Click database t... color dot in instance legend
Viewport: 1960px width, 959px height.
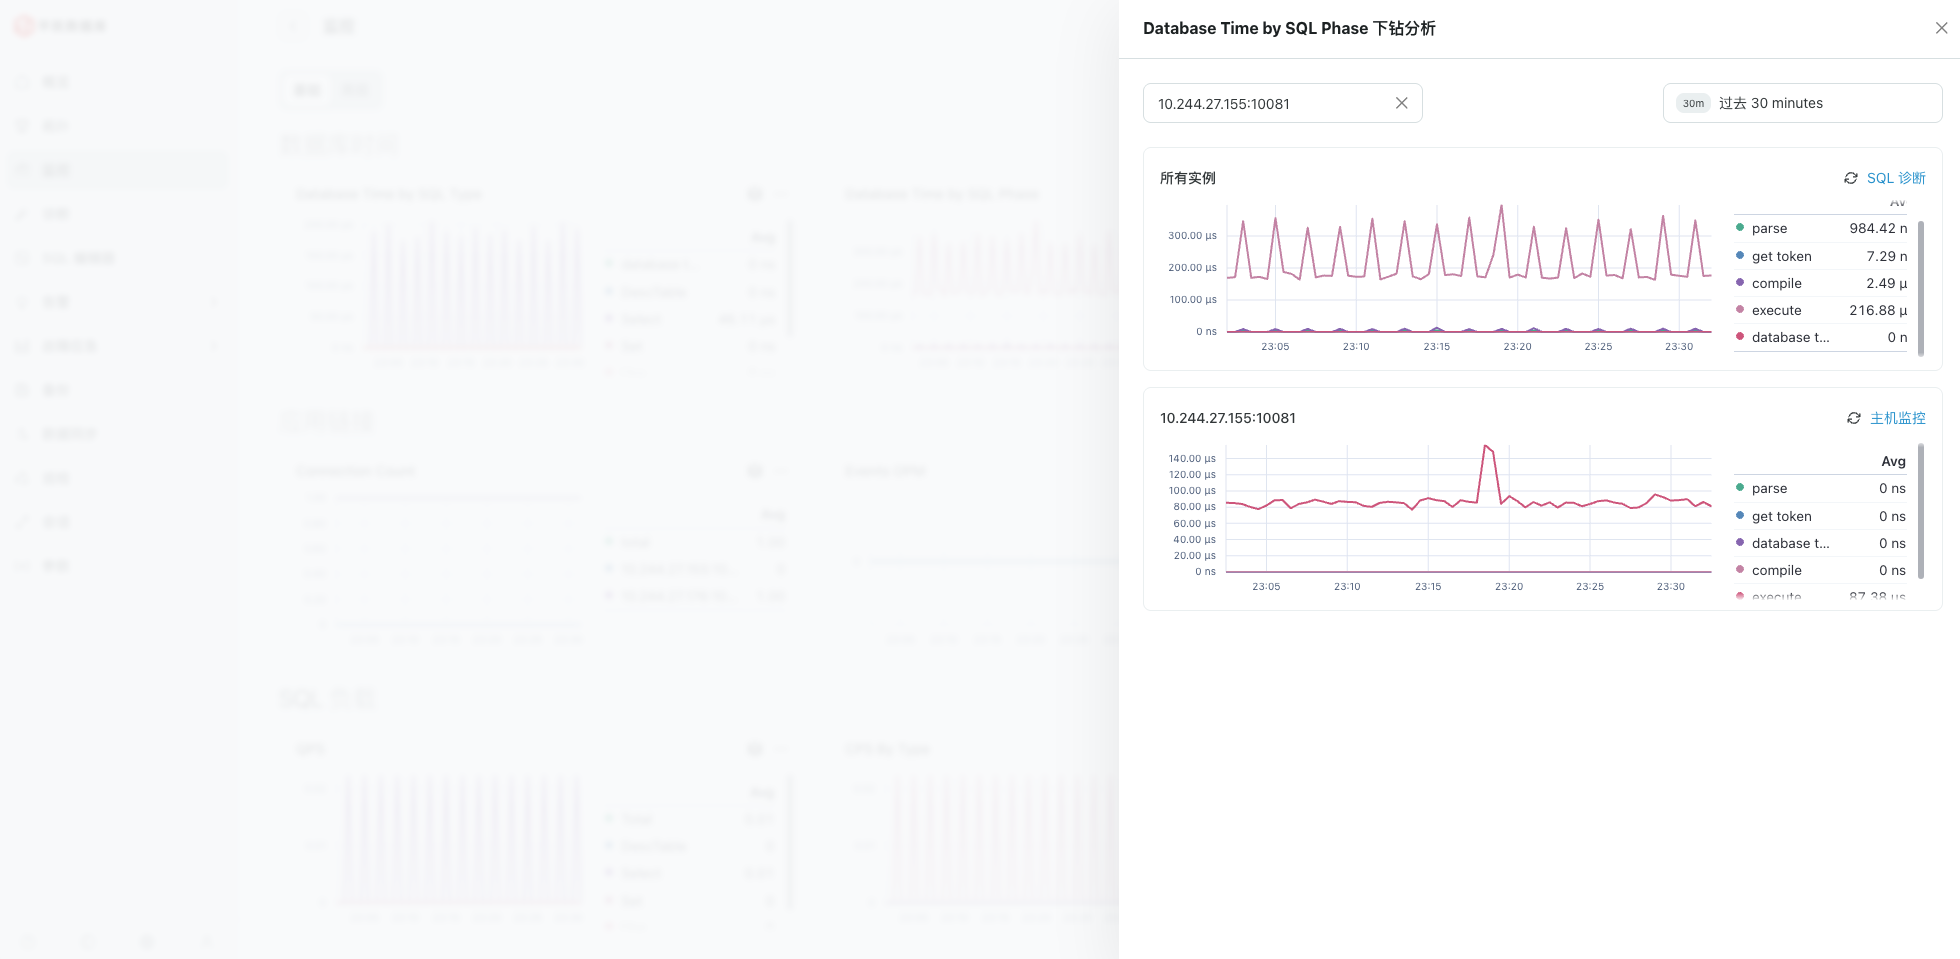click(x=1740, y=543)
